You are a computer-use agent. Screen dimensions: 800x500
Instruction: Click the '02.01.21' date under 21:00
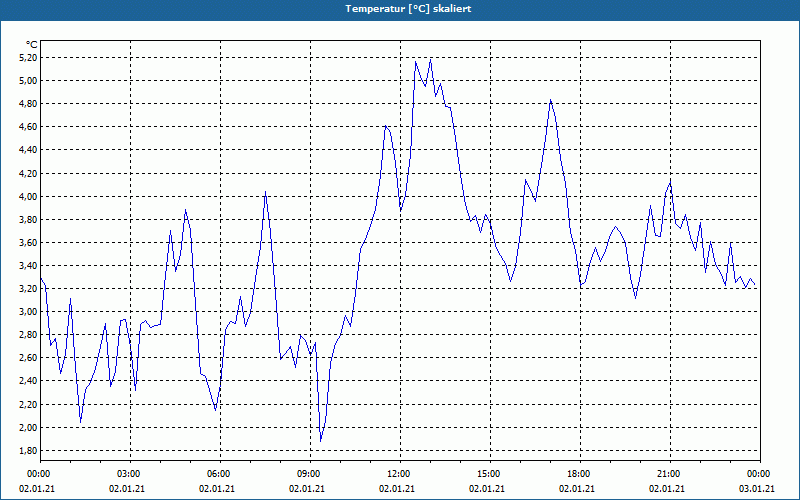667,489
